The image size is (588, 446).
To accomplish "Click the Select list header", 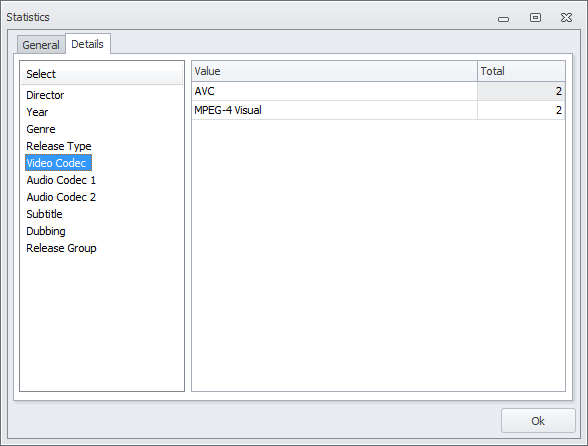I will [101, 74].
